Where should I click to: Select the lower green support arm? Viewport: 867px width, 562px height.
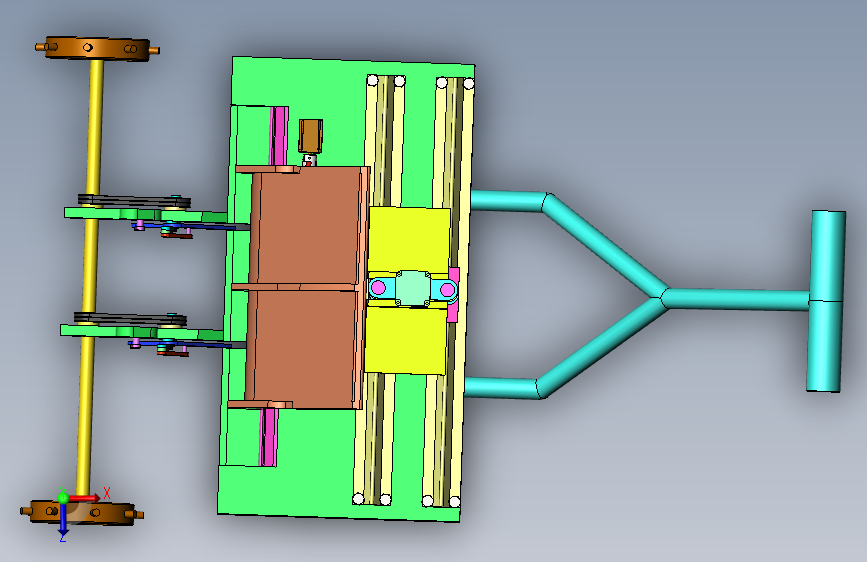coord(142,332)
